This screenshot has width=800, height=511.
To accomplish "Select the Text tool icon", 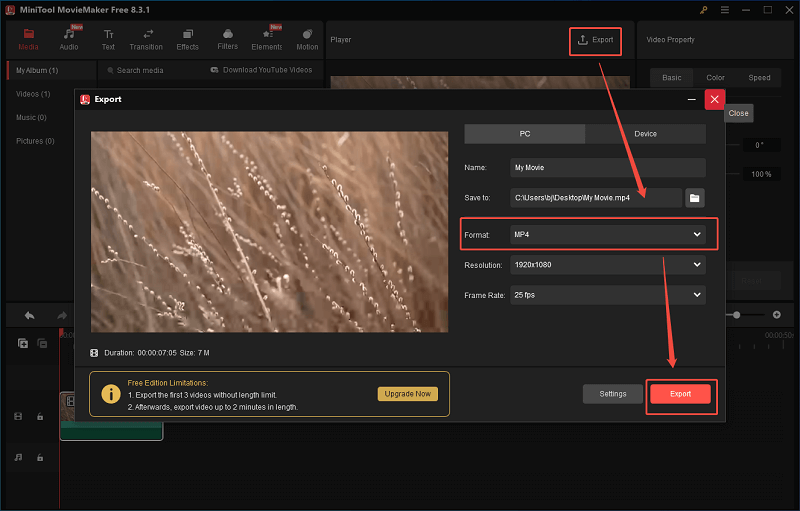I will 108,39.
